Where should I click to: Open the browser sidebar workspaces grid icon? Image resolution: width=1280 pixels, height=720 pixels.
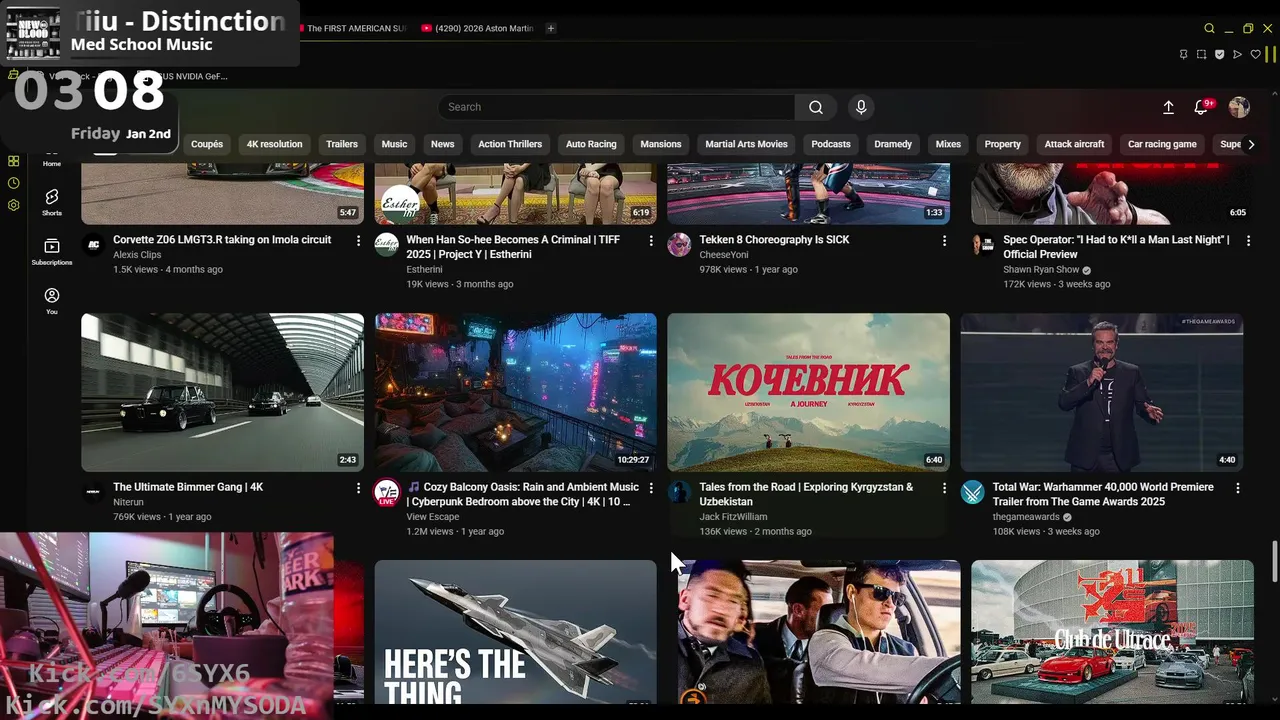[x=14, y=161]
